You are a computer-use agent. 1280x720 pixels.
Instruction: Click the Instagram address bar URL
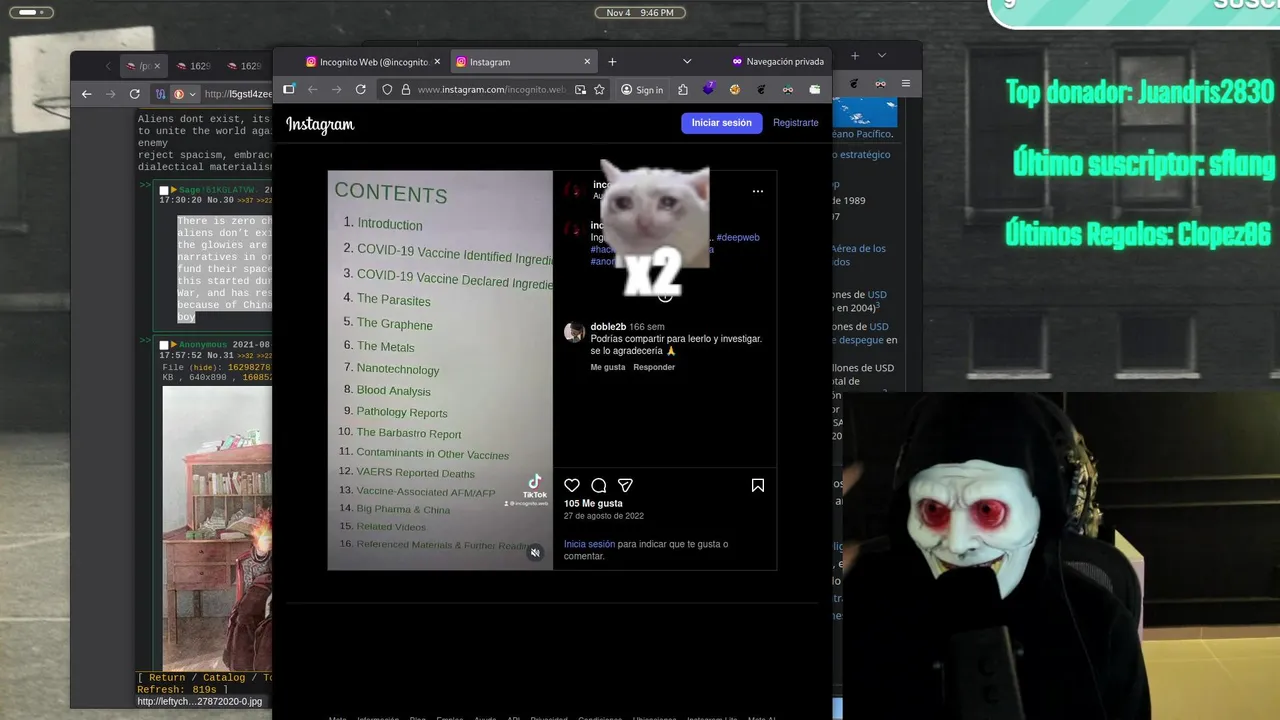click(x=491, y=90)
